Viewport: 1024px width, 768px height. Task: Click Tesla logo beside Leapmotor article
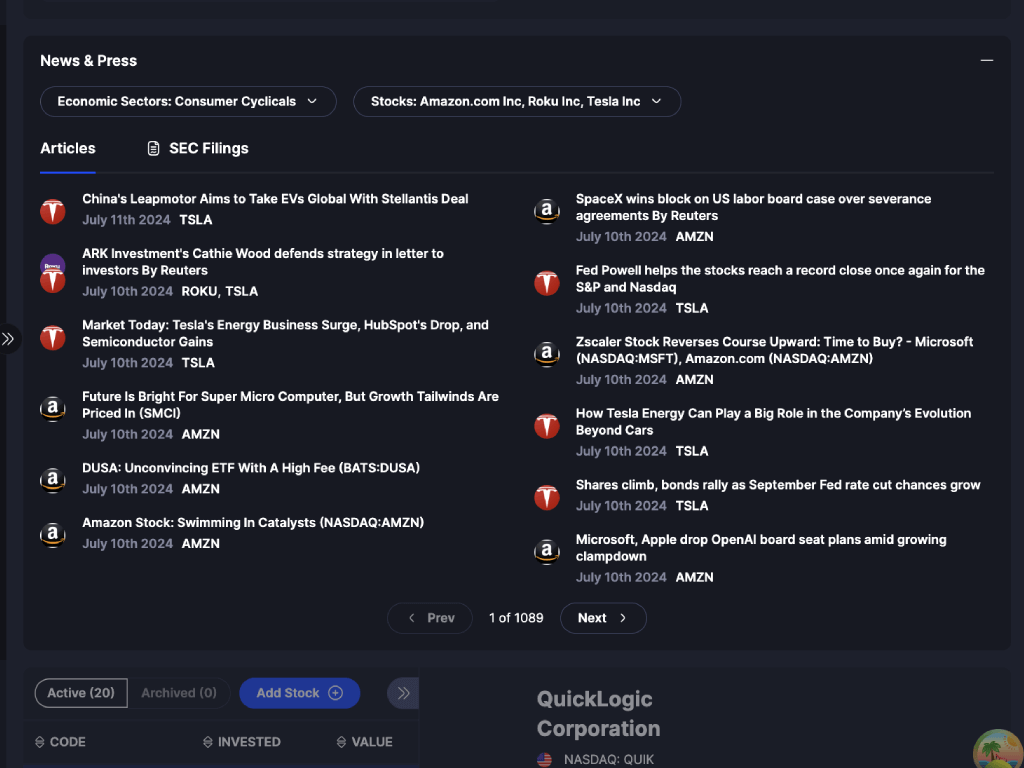pos(53,211)
